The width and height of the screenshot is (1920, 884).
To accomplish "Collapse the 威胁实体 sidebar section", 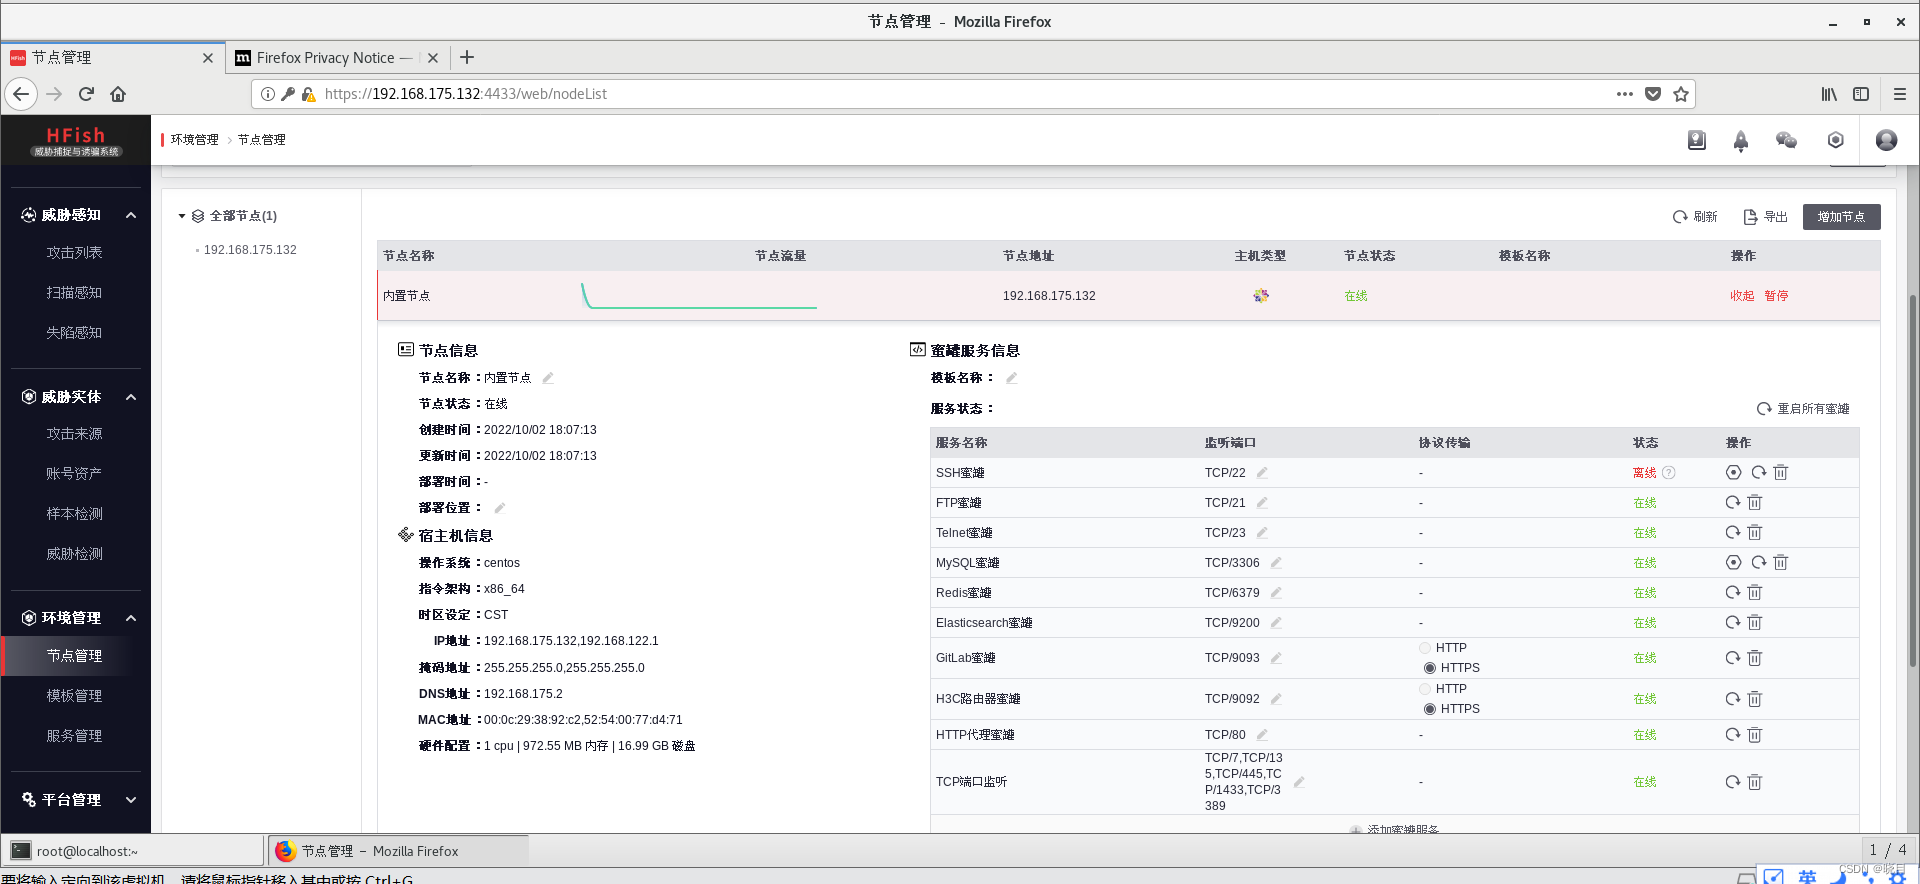I will point(131,397).
